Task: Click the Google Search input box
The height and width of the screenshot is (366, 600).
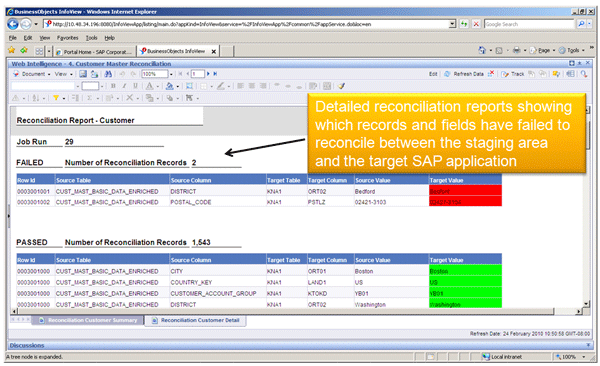Action: 529,24
